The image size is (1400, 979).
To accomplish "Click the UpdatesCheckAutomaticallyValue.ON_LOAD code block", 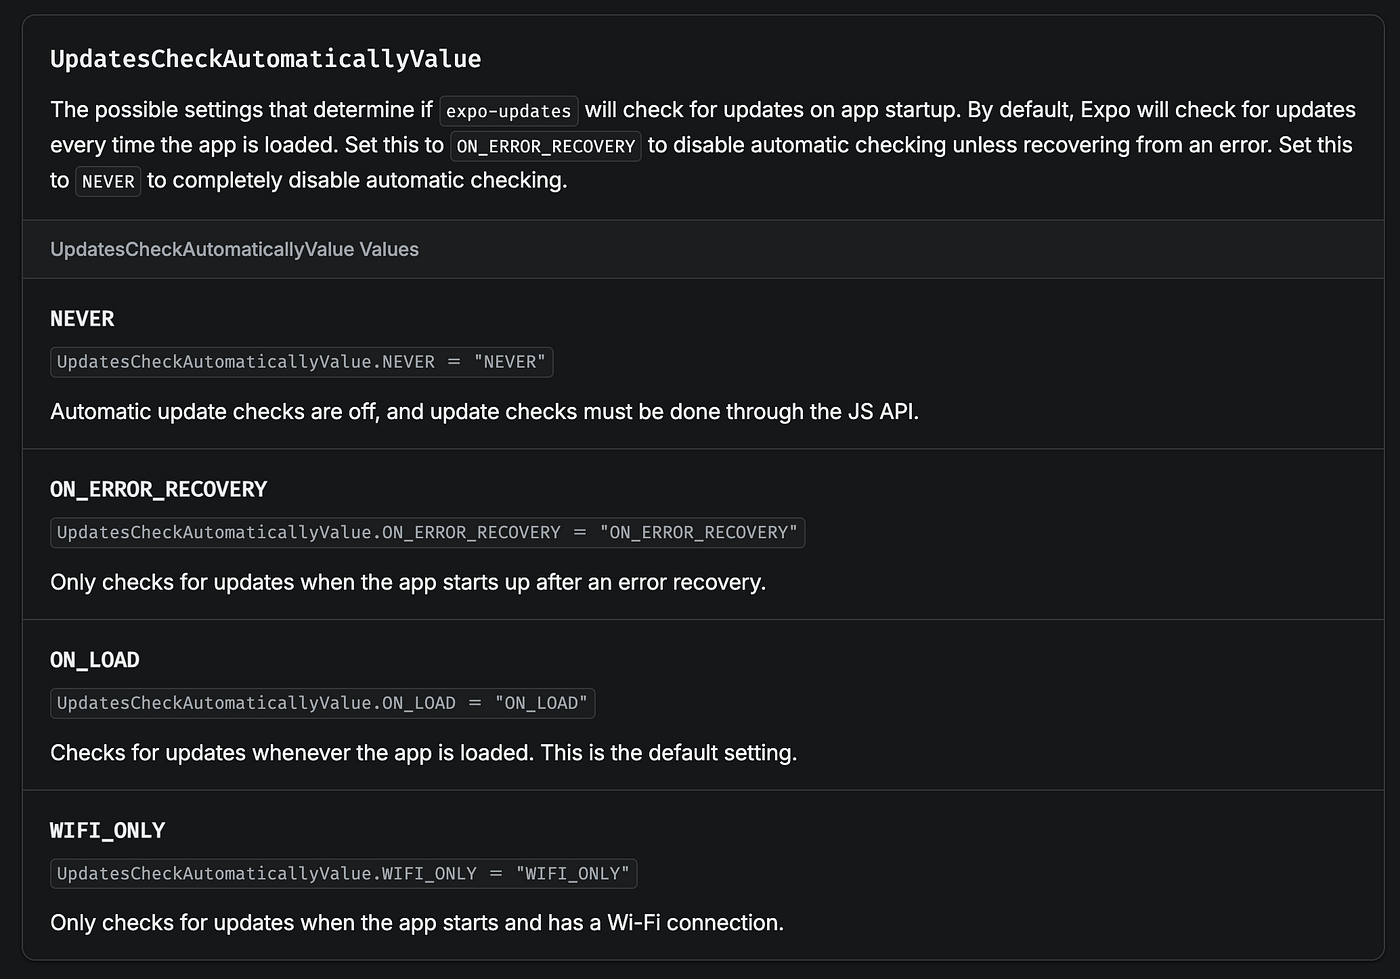I will point(323,703).
